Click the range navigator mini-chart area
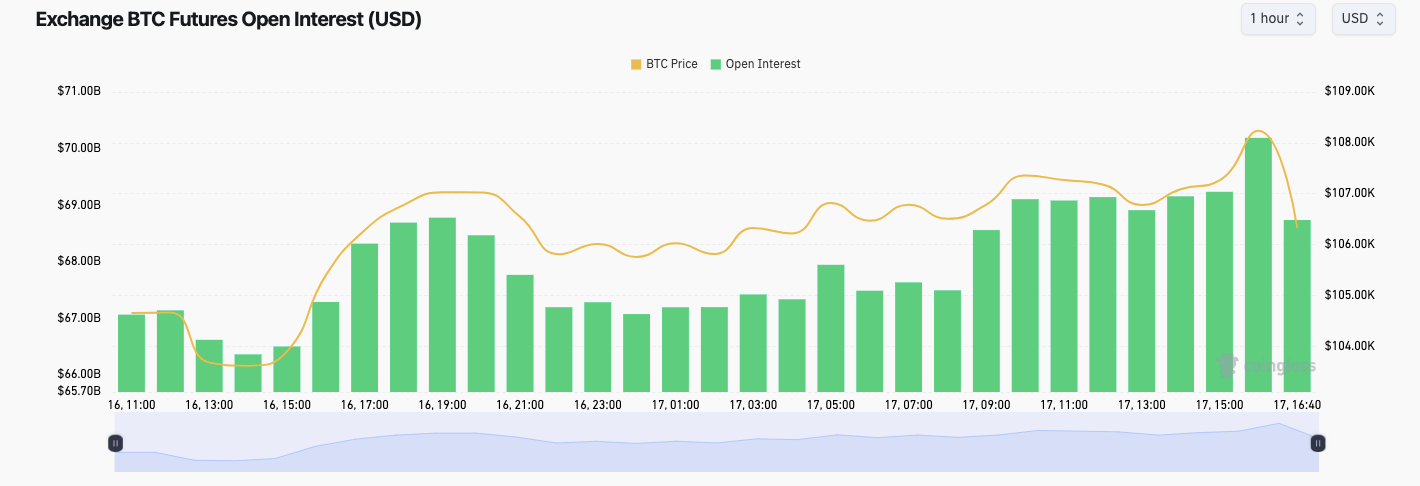The image size is (1420, 486). (x=716, y=445)
